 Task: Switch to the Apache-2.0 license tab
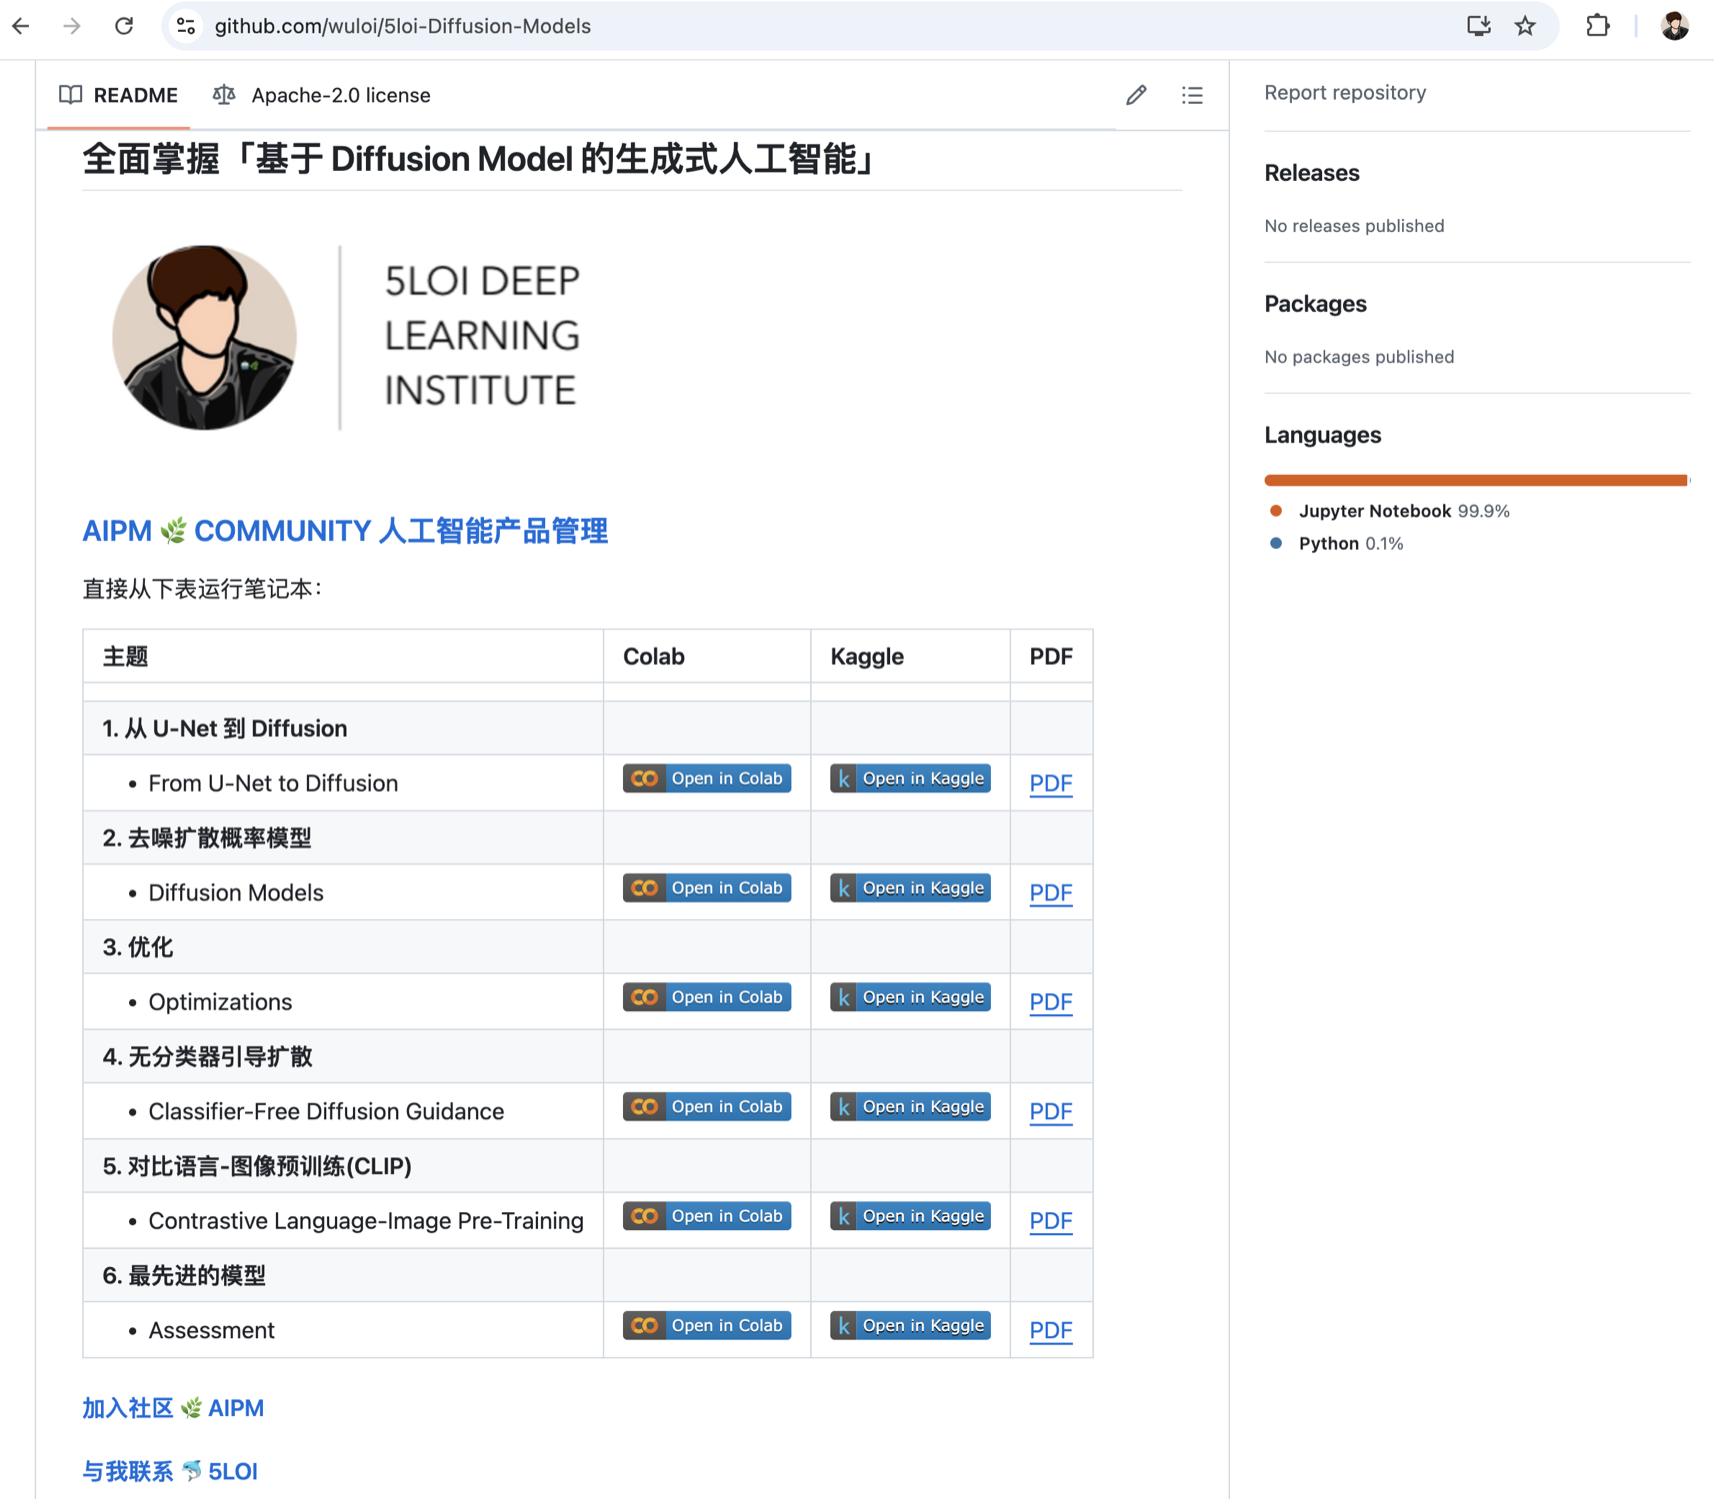click(x=322, y=95)
